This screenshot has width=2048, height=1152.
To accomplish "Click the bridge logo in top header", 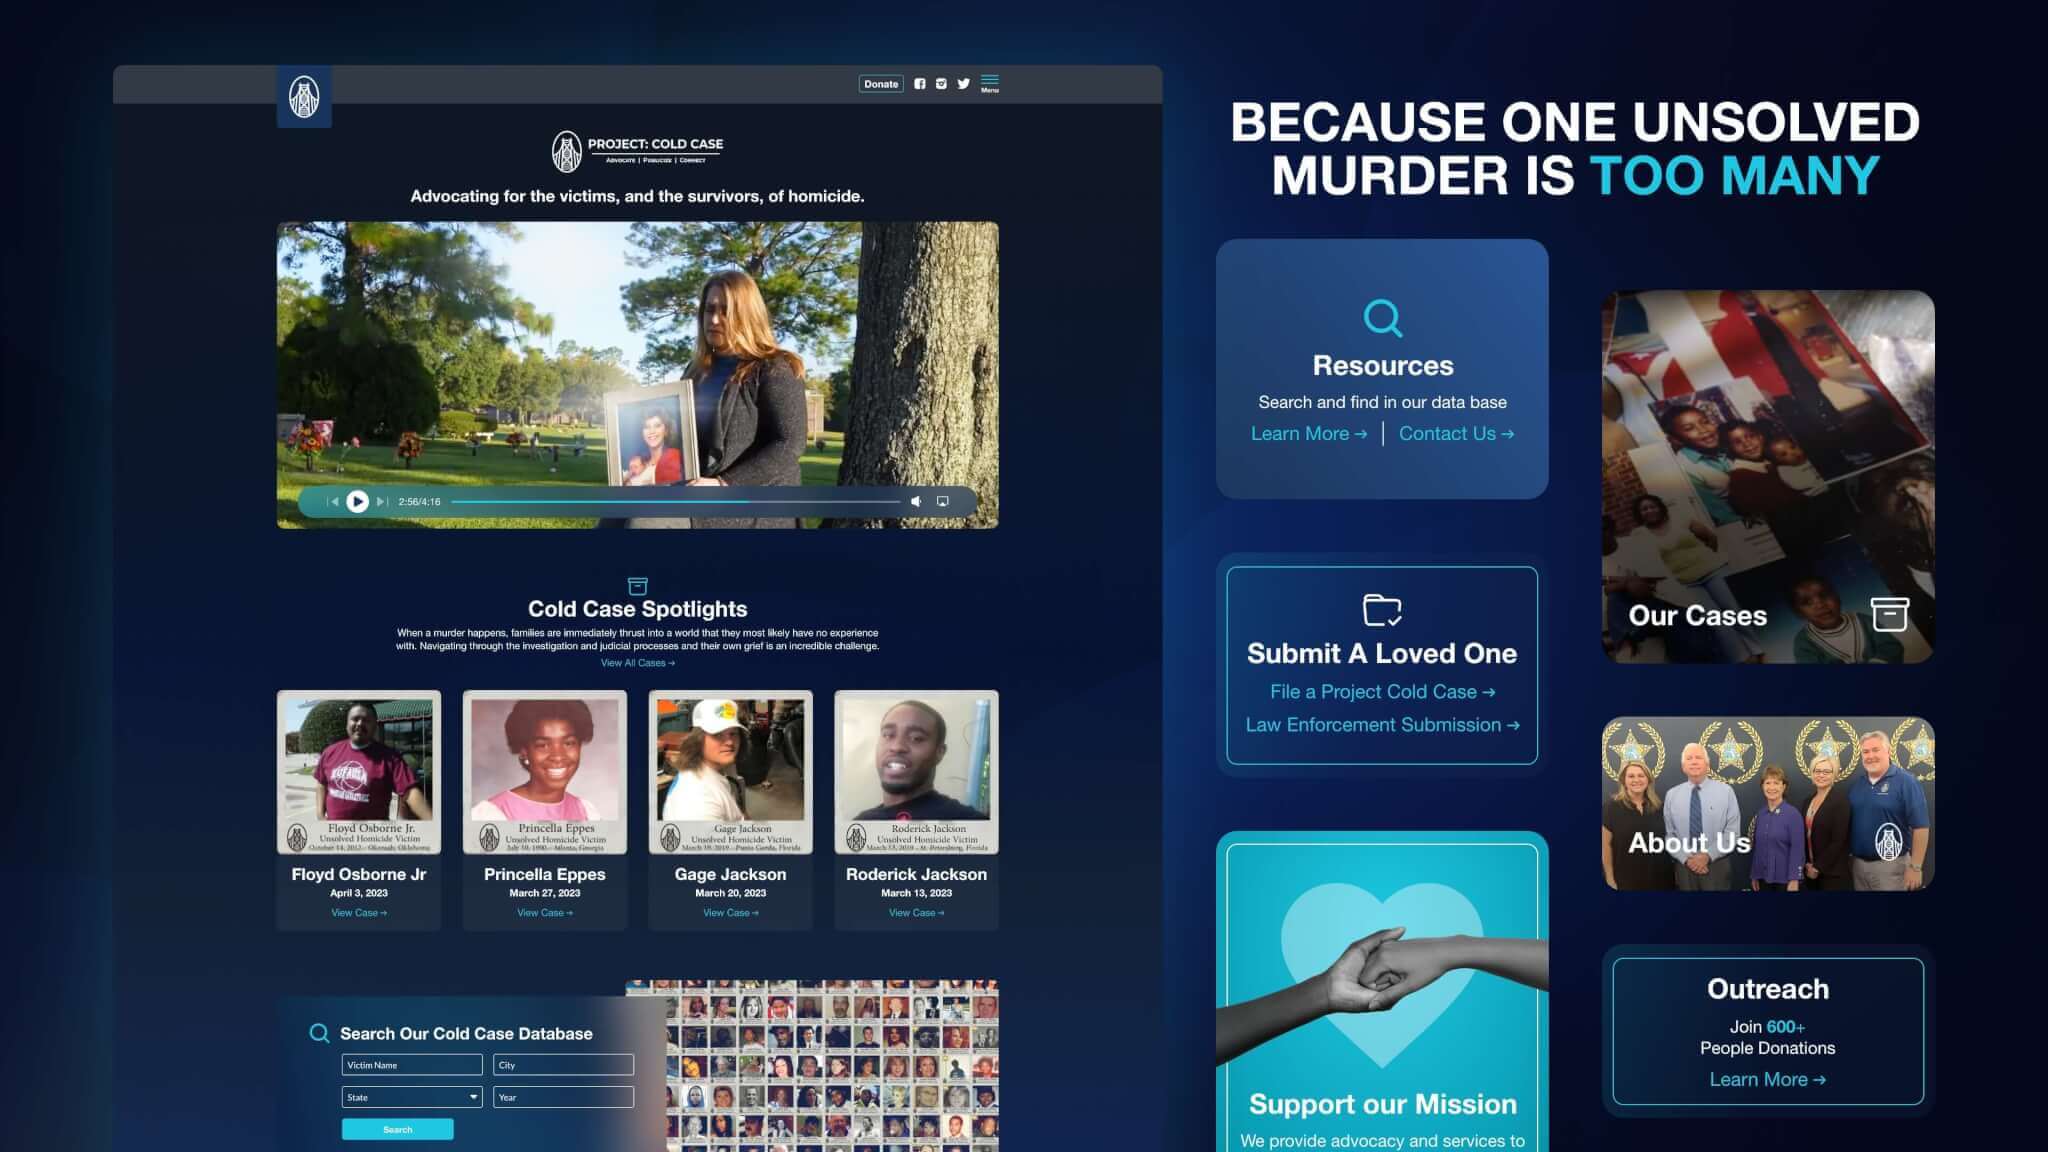I will point(304,97).
